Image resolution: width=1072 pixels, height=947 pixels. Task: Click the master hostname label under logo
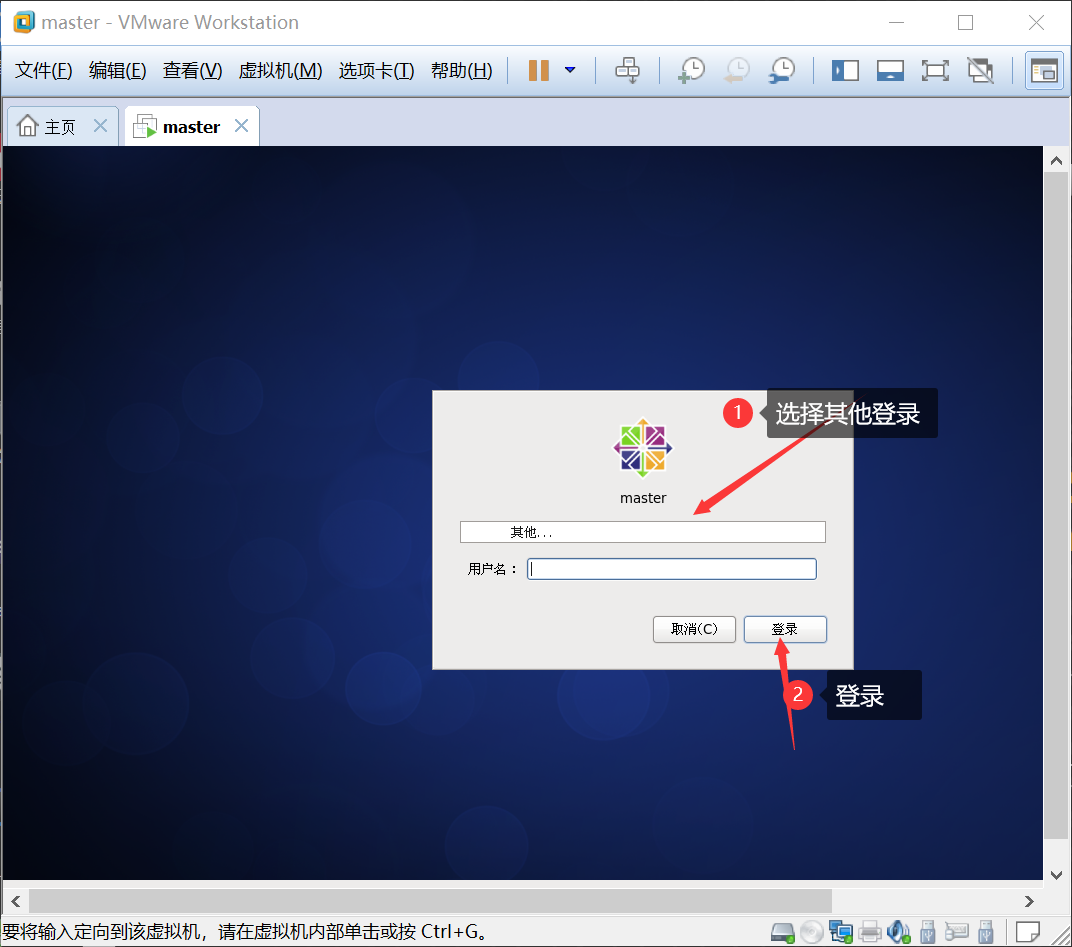[643, 498]
